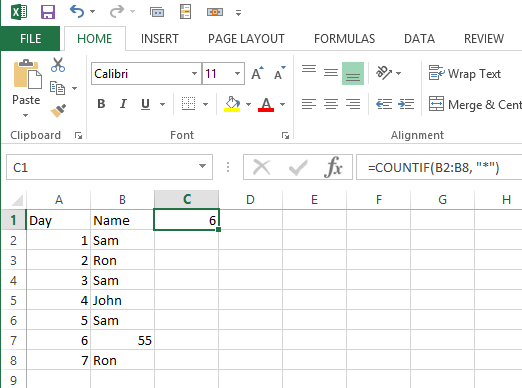Viewport: 522px width, 388px height.
Task: Click the Paste clipboard icon
Action: coord(27,74)
